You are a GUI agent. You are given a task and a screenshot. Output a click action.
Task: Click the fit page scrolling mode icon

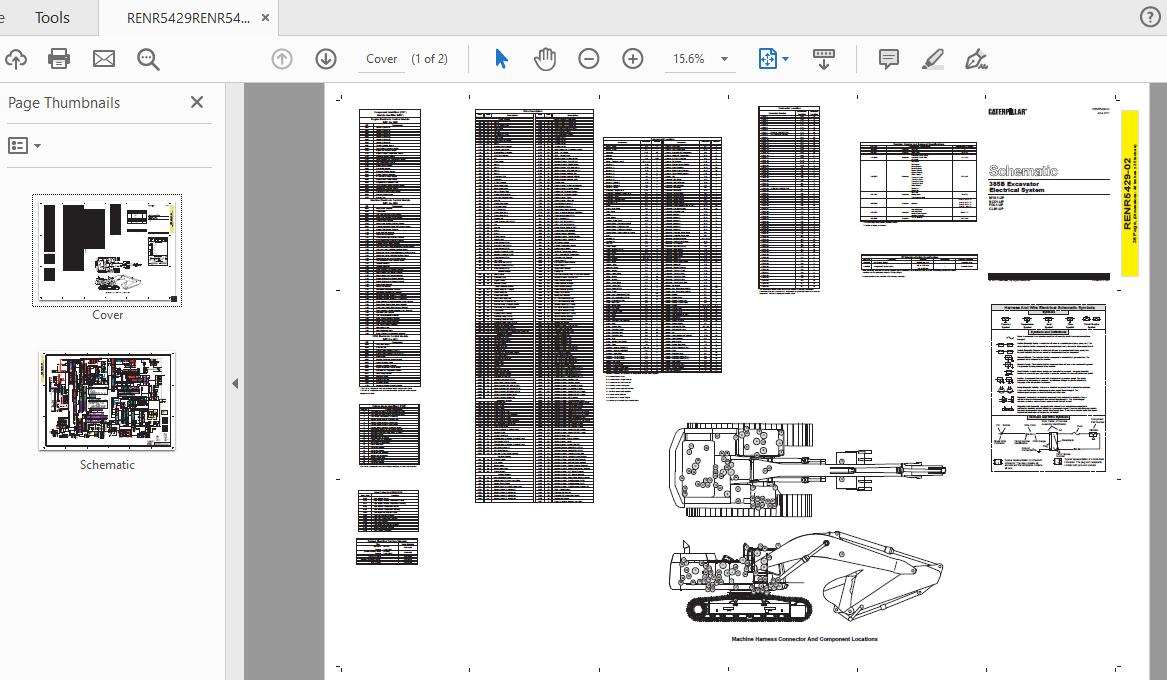click(x=767, y=59)
